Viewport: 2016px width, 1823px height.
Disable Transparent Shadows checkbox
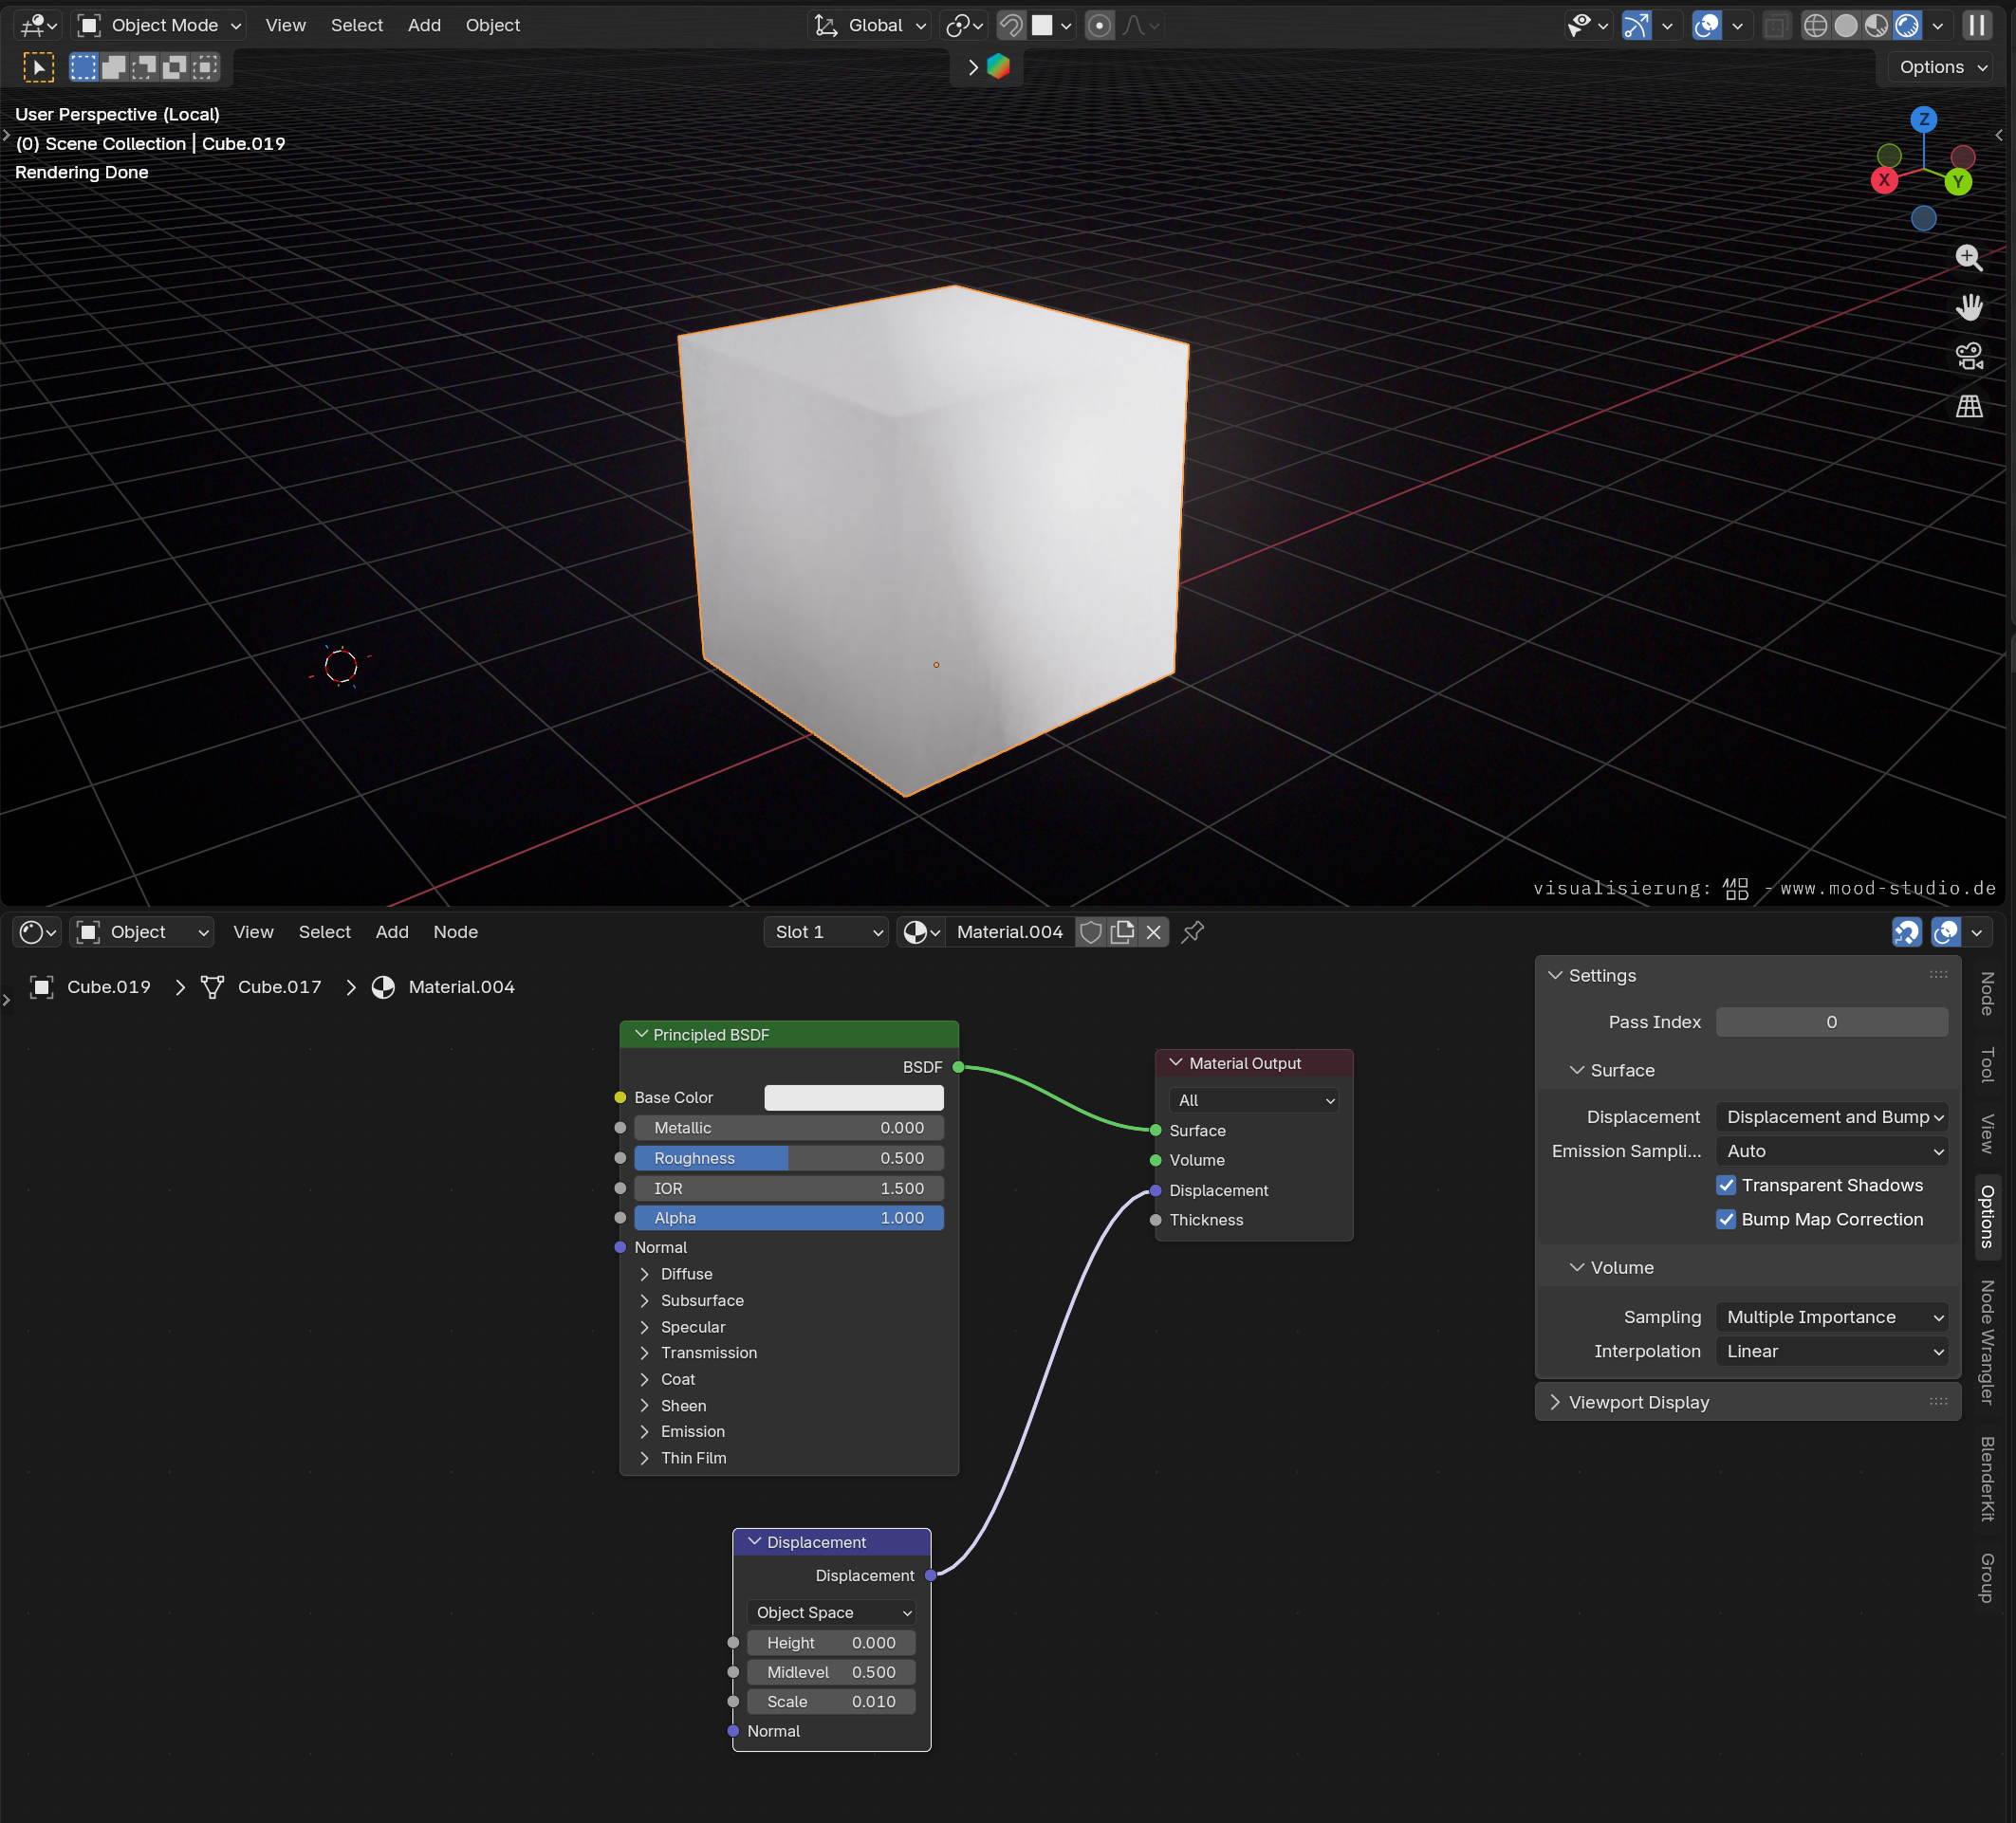1726,1185
